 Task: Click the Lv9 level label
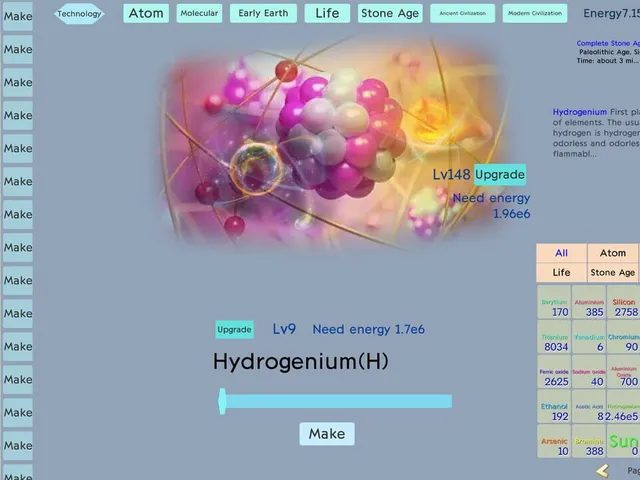(284, 329)
